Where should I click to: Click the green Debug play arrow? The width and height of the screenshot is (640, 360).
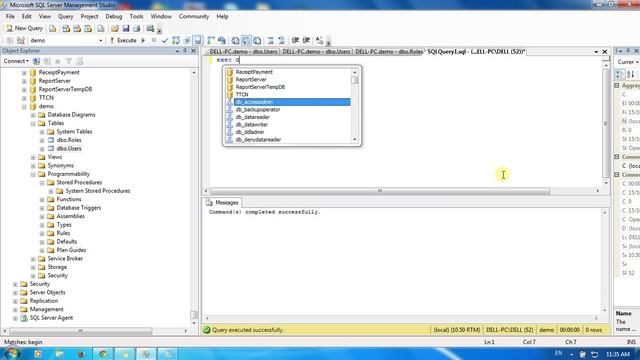point(143,40)
